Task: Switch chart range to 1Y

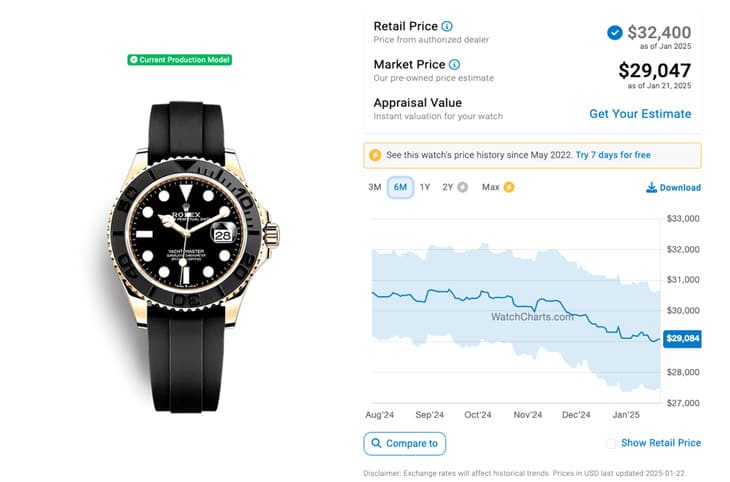Action: point(425,187)
